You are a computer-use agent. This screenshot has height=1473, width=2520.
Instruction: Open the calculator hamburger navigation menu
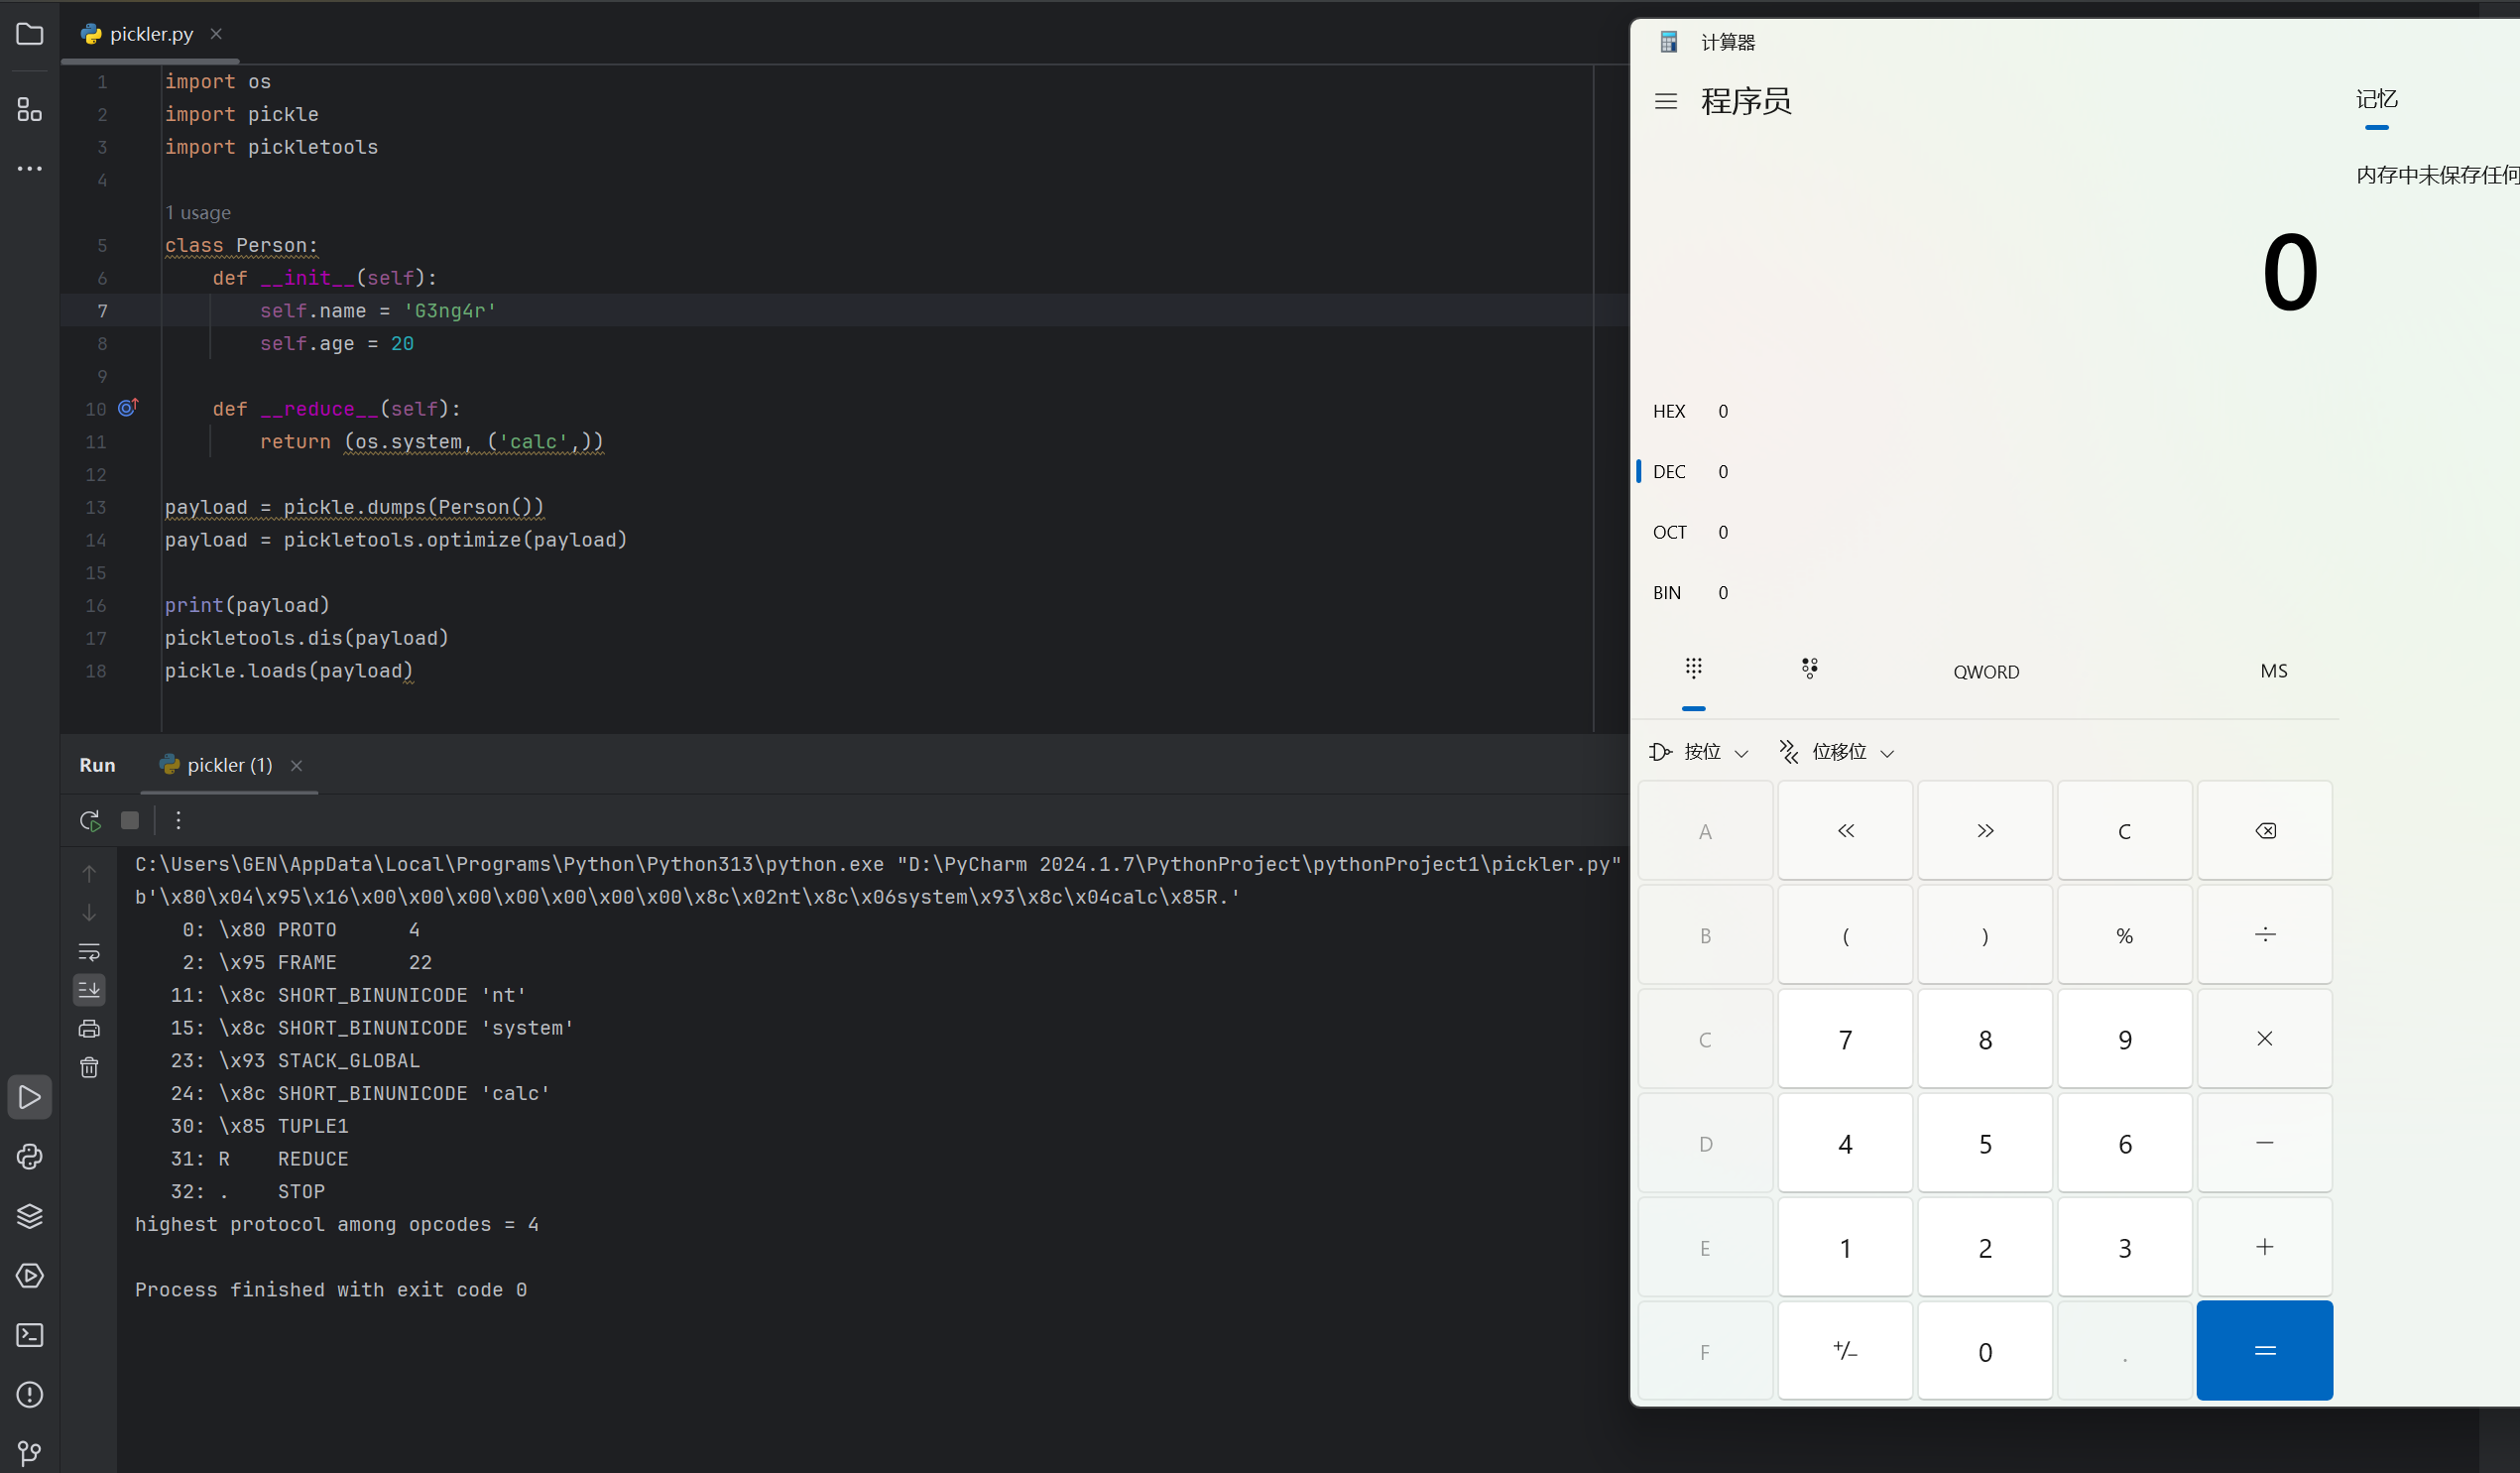pyautogui.click(x=1666, y=101)
